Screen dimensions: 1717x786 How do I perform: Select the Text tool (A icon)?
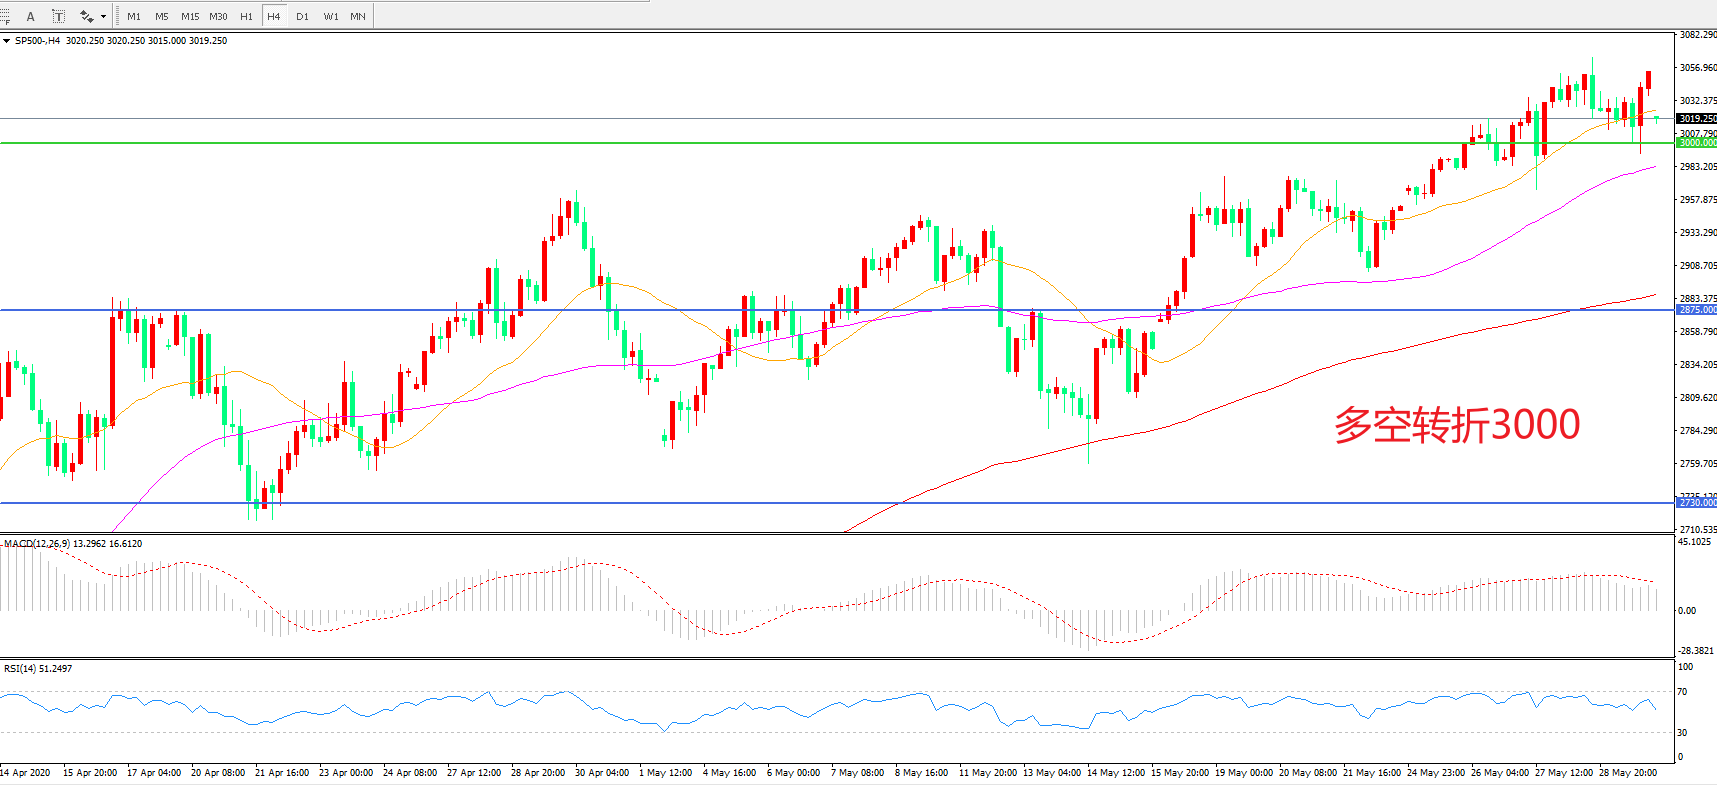30,16
